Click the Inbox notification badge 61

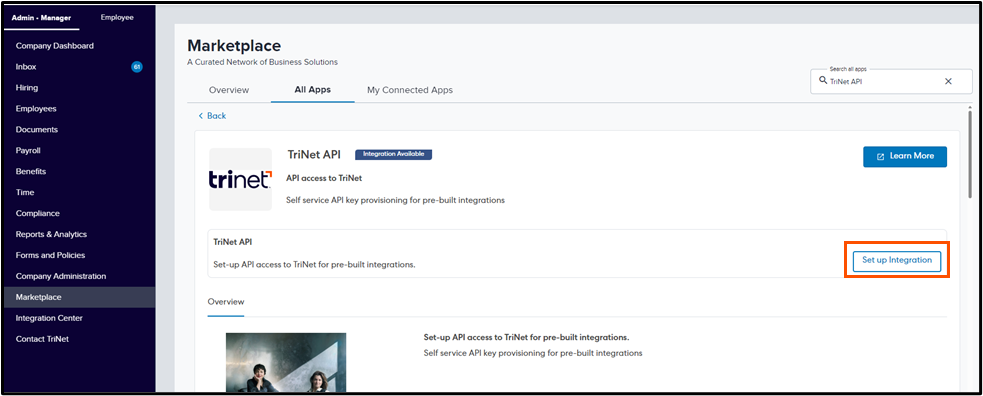(137, 67)
